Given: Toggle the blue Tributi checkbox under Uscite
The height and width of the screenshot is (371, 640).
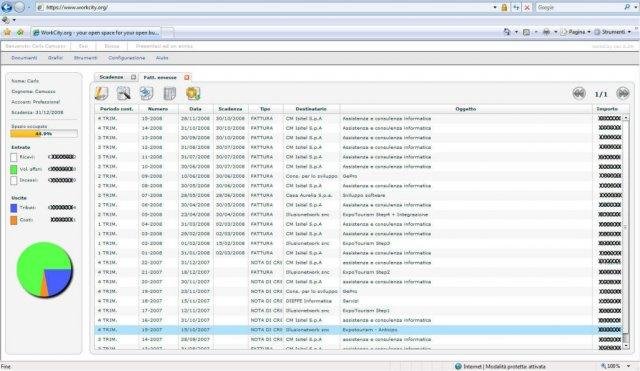Looking at the screenshot, I should pyautogui.click(x=14, y=208).
